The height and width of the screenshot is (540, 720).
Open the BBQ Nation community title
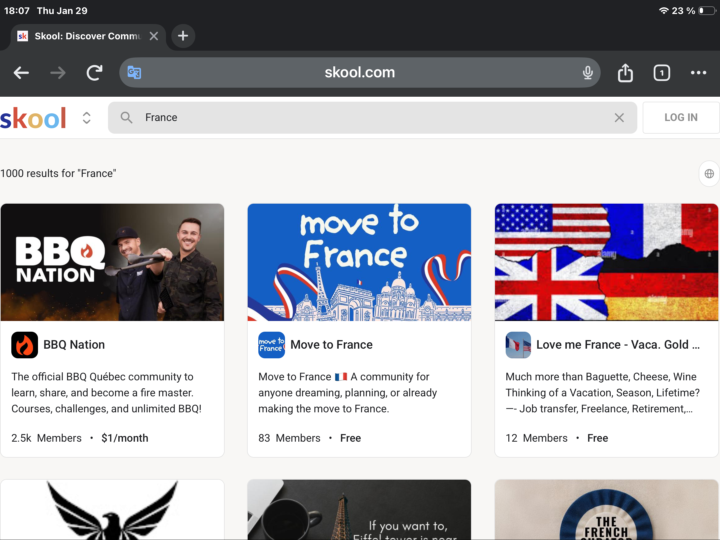74,345
